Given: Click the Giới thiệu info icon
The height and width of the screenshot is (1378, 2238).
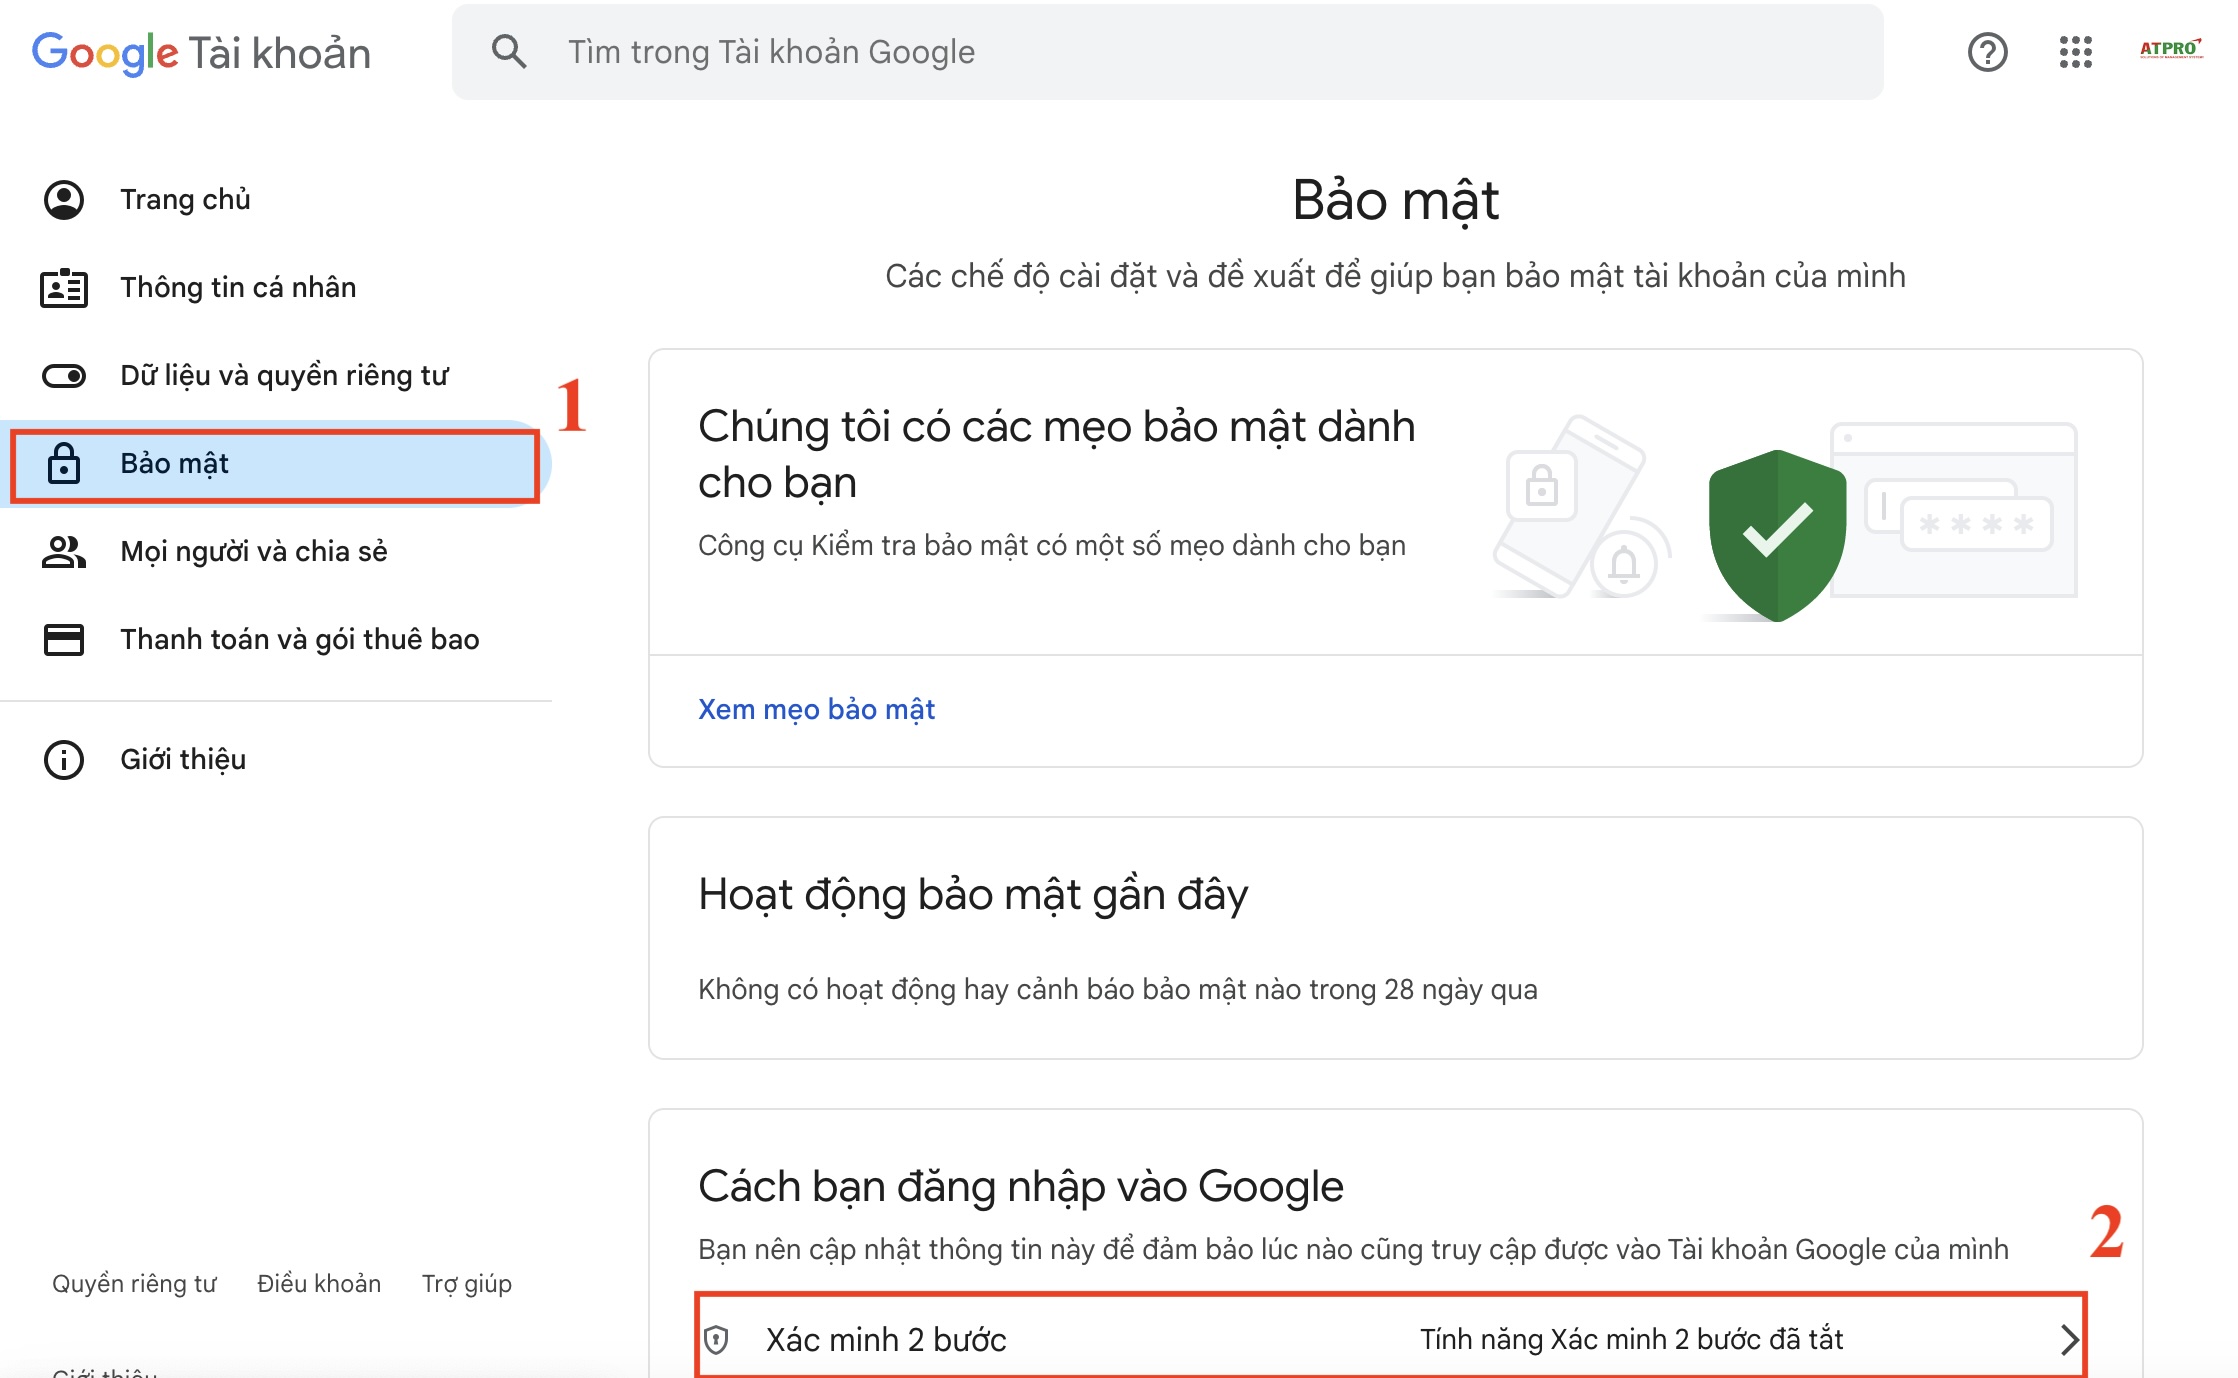Looking at the screenshot, I should point(64,760).
